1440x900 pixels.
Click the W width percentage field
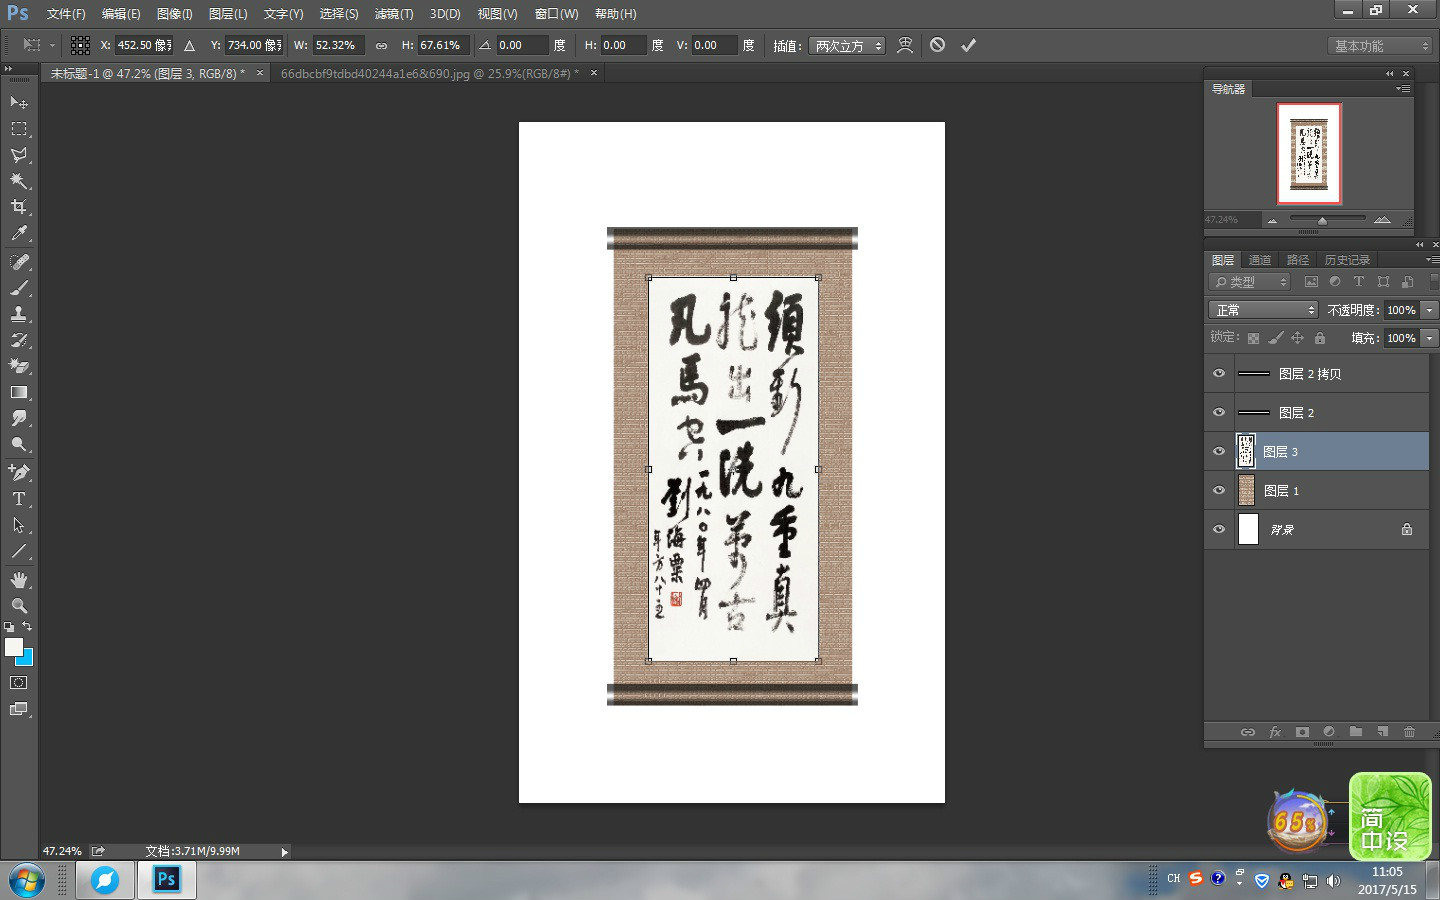pos(338,45)
